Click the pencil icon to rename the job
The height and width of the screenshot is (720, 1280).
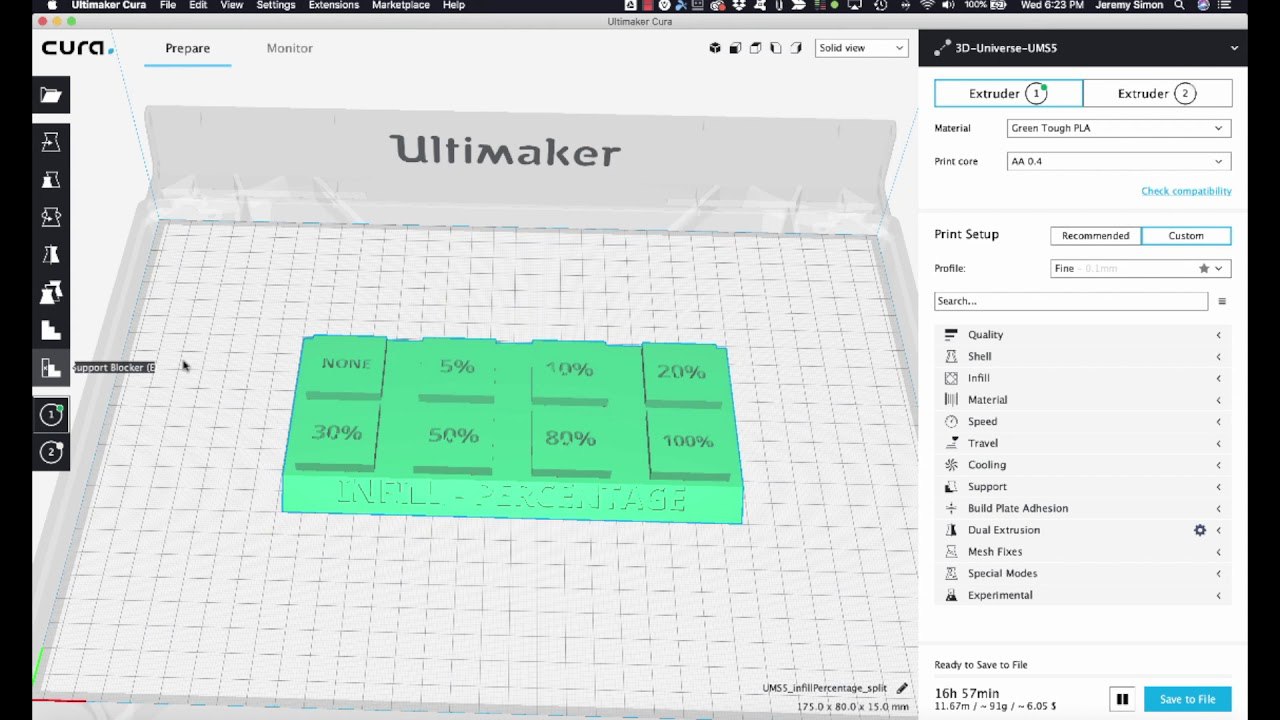coord(902,688)
